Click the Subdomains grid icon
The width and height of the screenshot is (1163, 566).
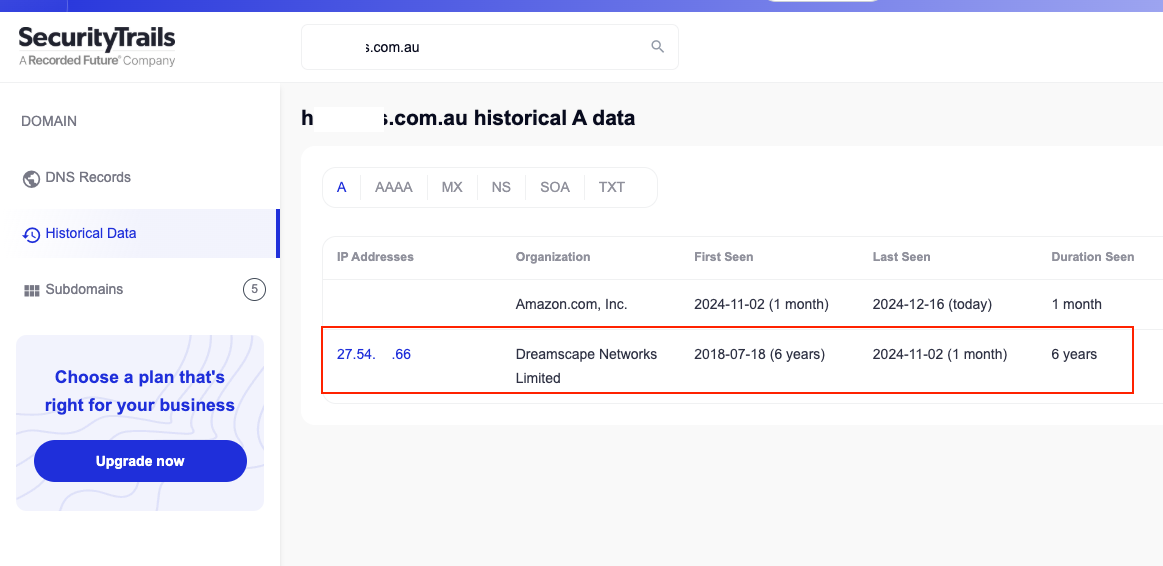tap(31, 291)
